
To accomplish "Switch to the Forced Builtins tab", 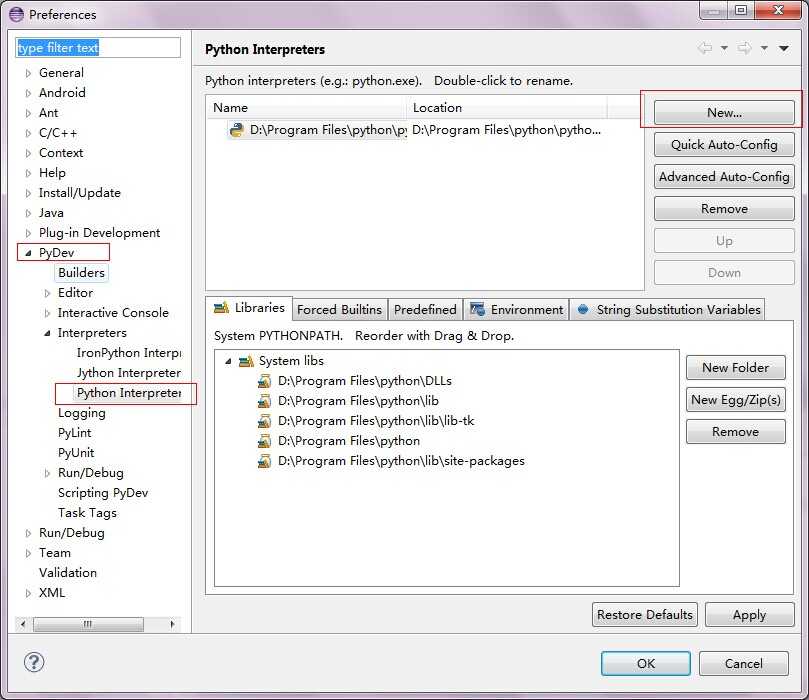I will pyautogui.click(x=339, y=310).
